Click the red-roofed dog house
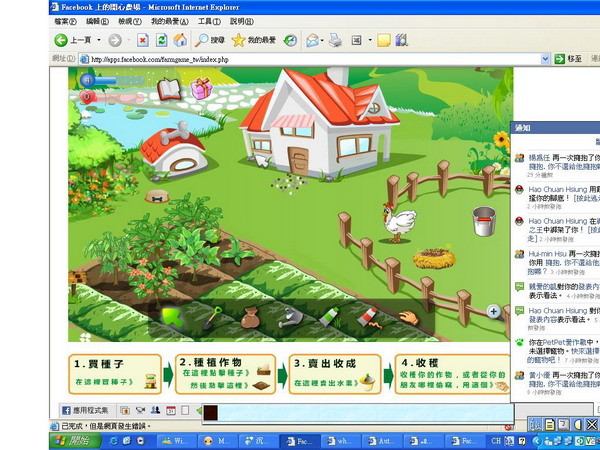 (x=173, y=150)
